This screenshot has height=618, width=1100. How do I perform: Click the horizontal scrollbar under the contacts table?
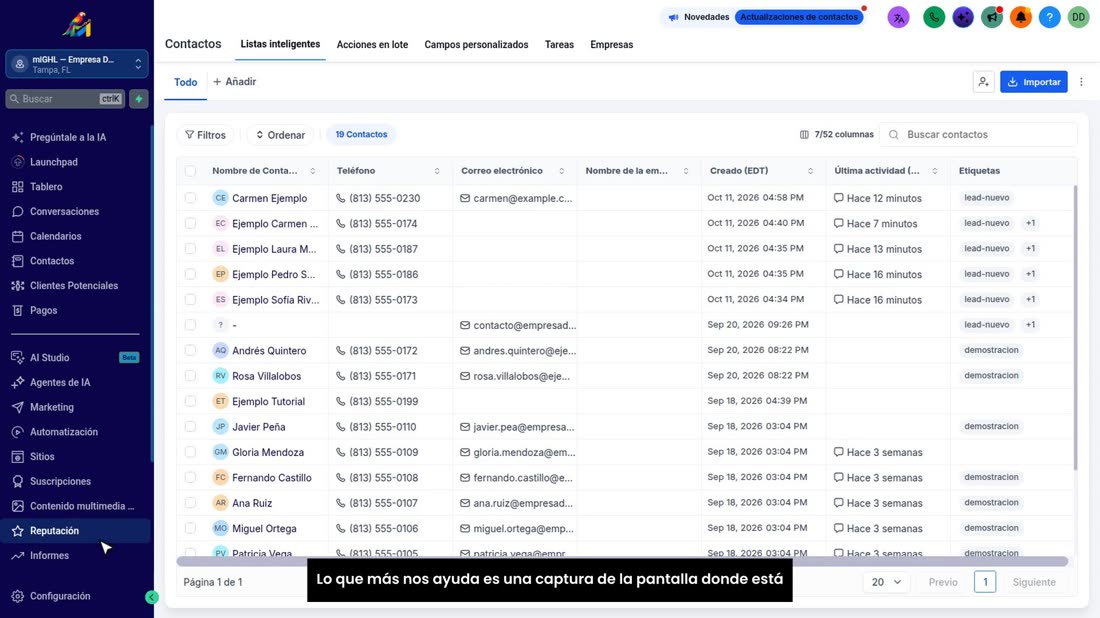point(622,562)
